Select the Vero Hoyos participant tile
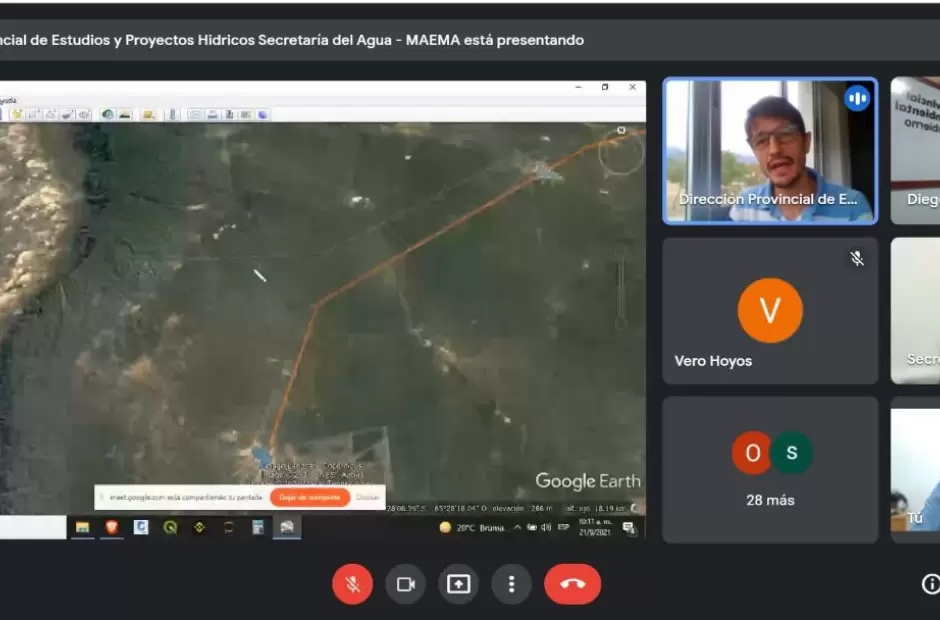Viewport: 940px width, 620px height. pyautogui.click(x=770, y=311)
